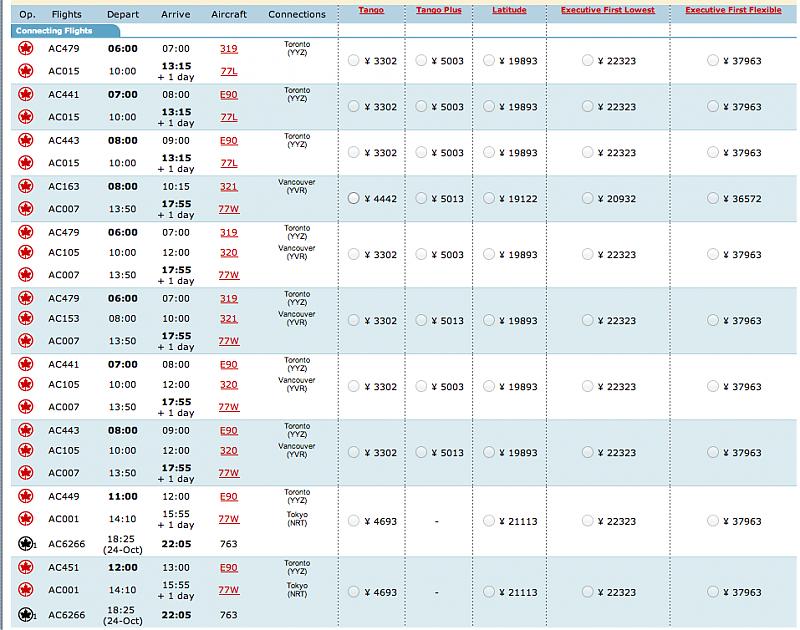Open the E90 aircraft link for flight AC451
Screen dimensions: 800x630
pos(229,568)
